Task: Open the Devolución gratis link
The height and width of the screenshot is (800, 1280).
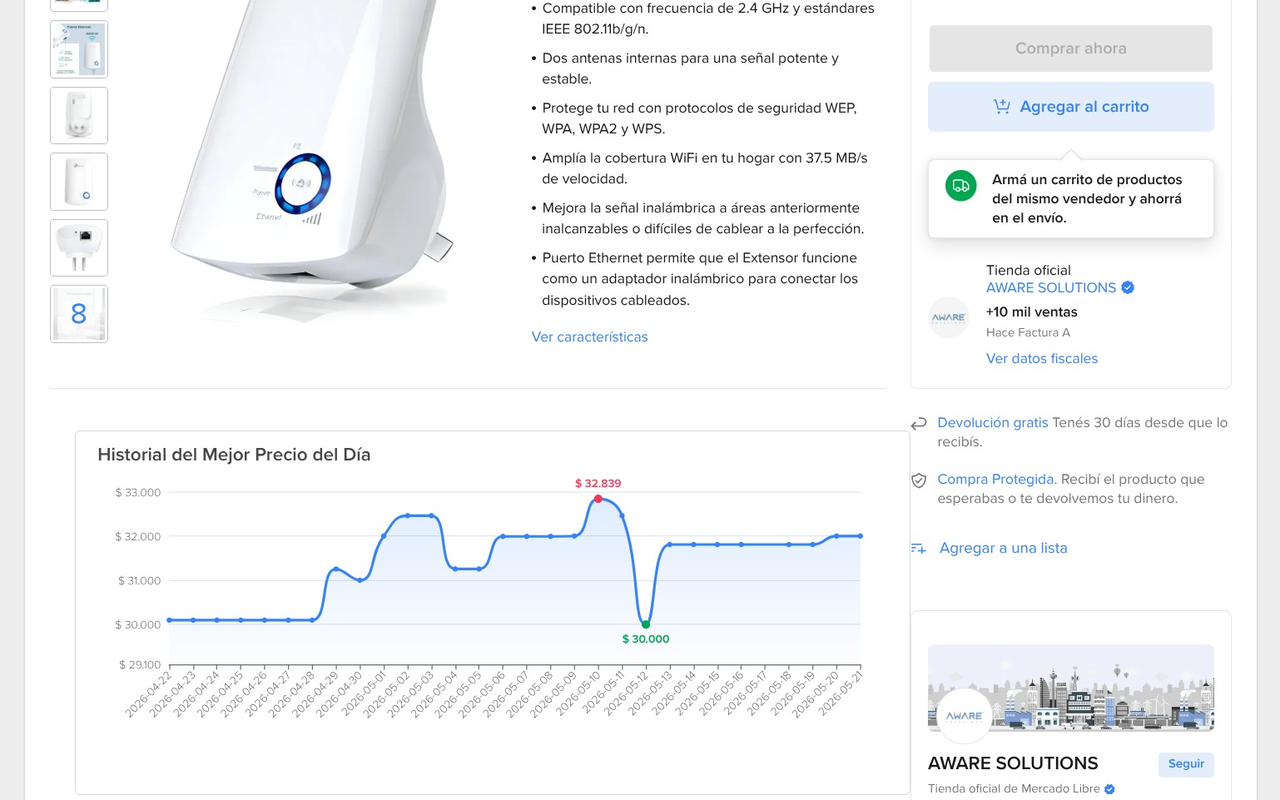Action: (993, 423)
